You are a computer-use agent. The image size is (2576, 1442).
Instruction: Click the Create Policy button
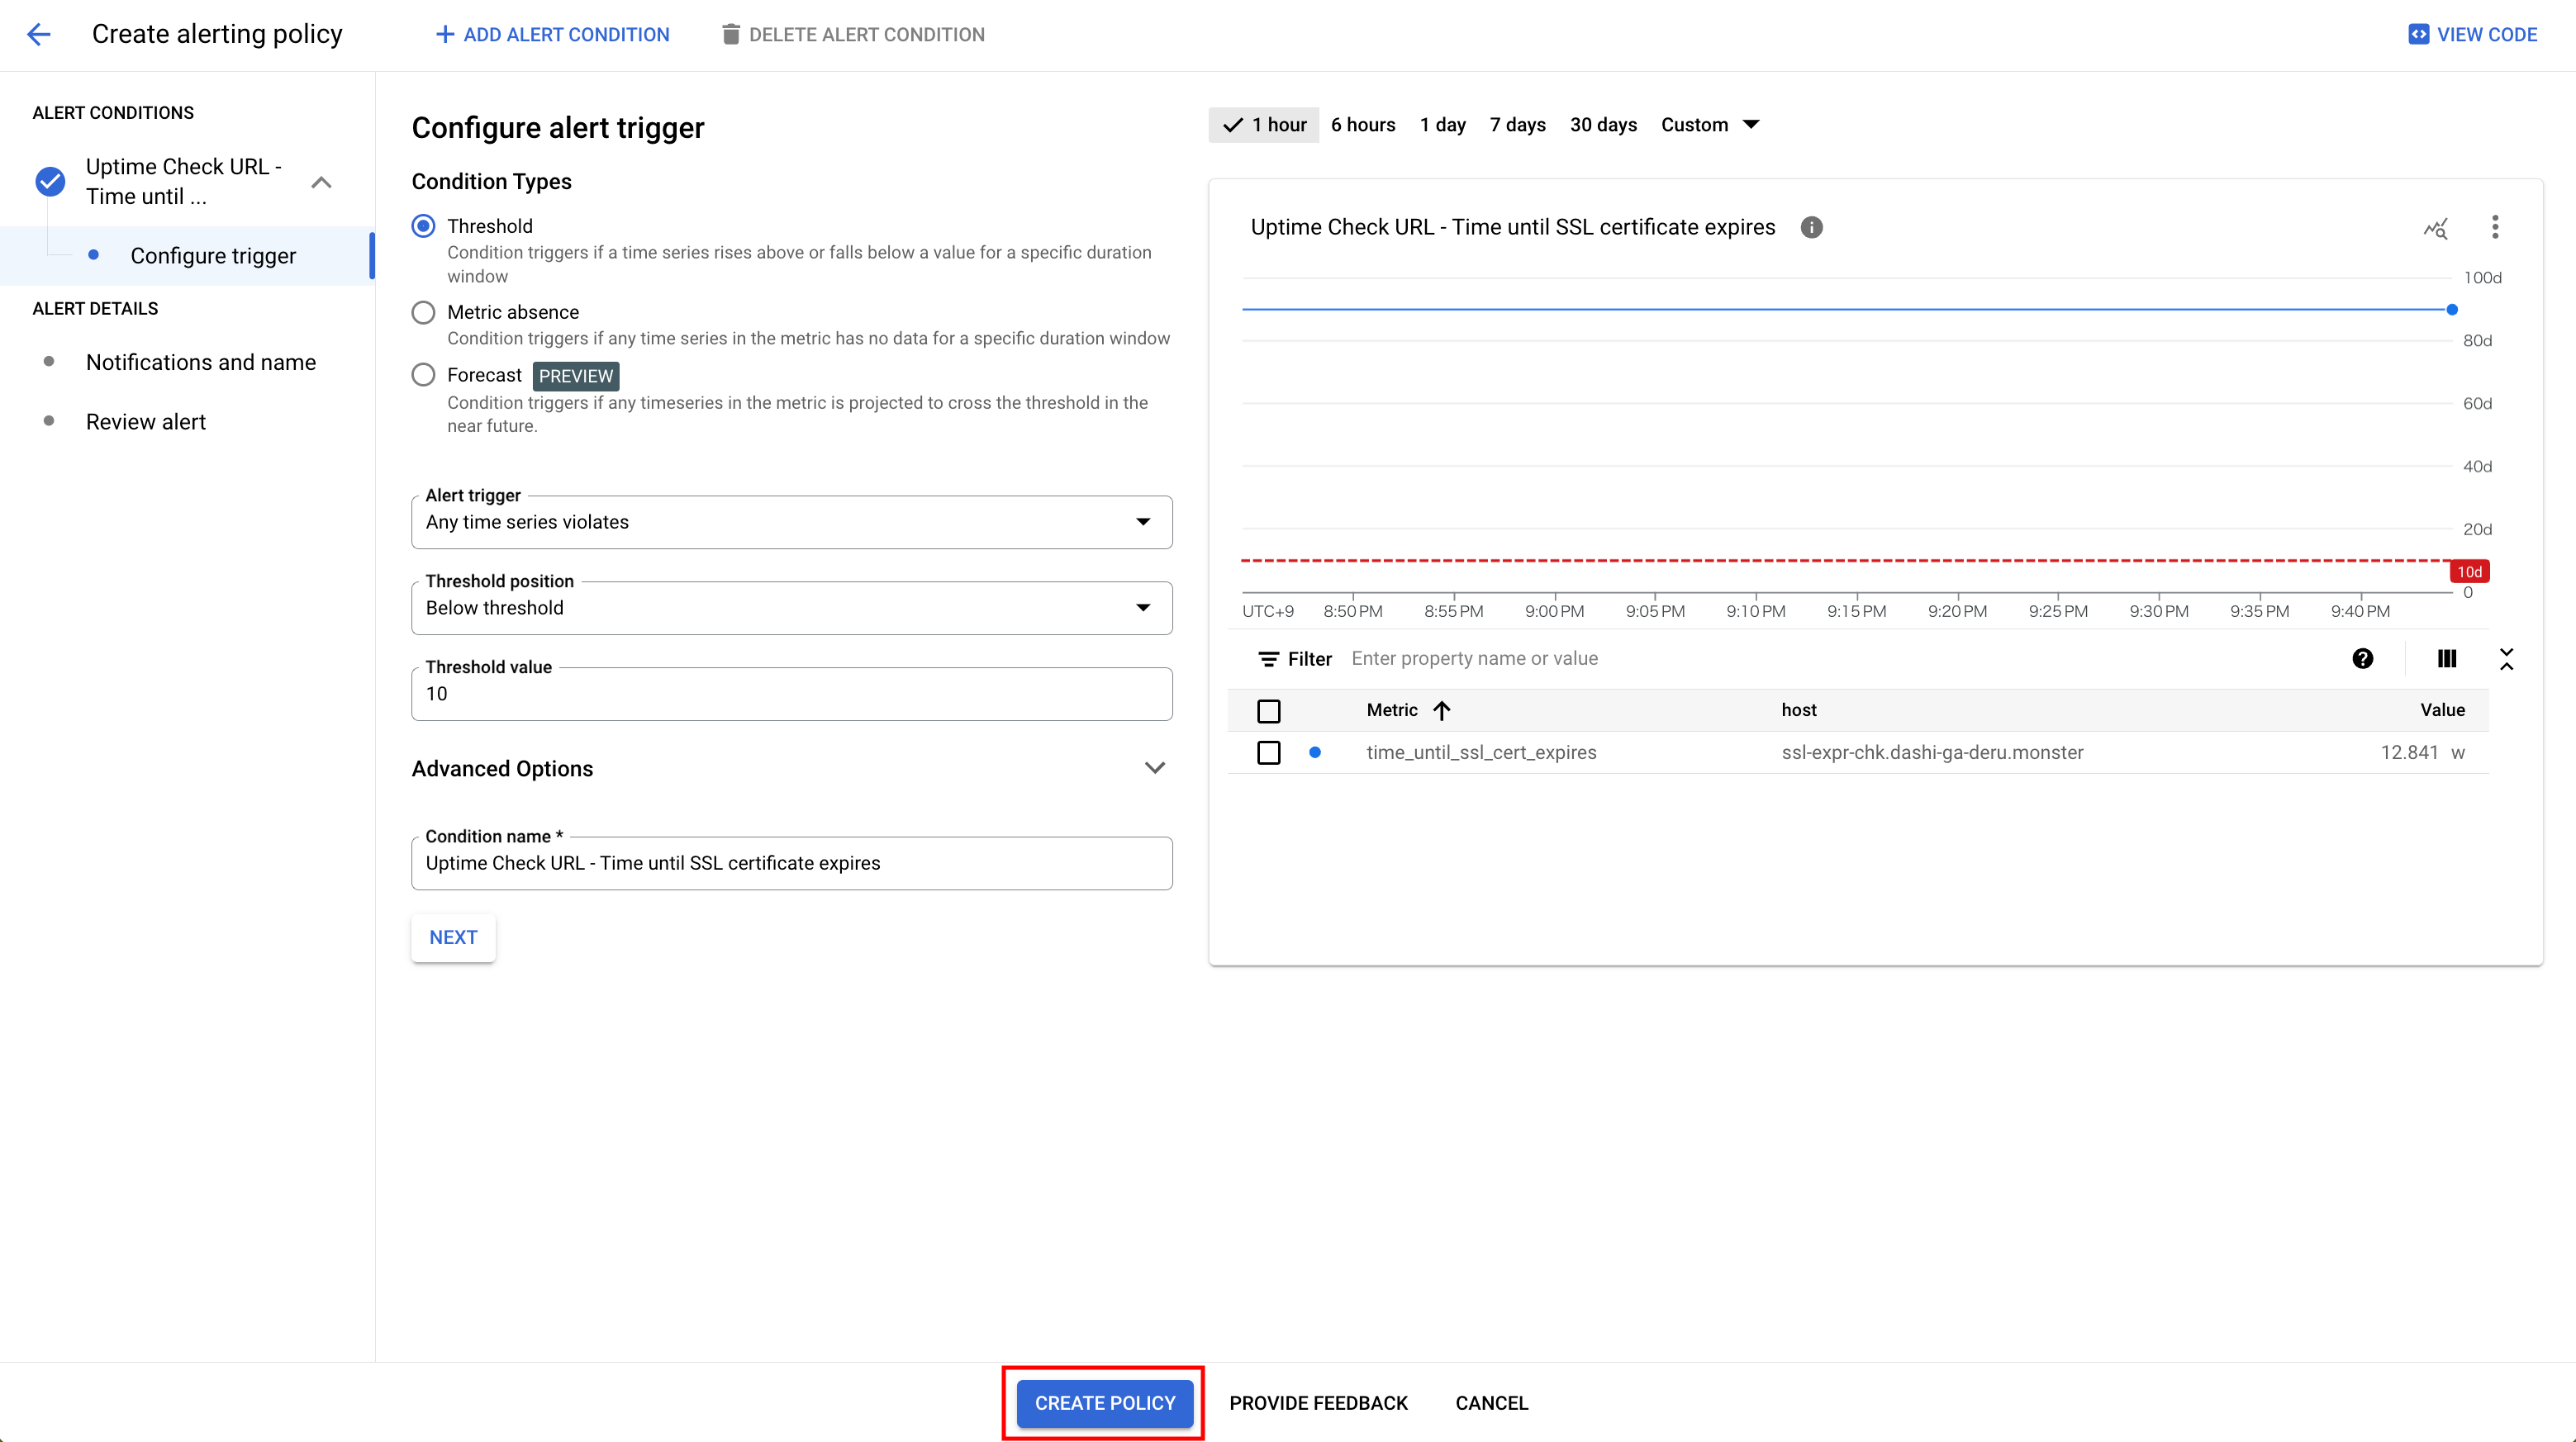(x=1104, y=1402)
